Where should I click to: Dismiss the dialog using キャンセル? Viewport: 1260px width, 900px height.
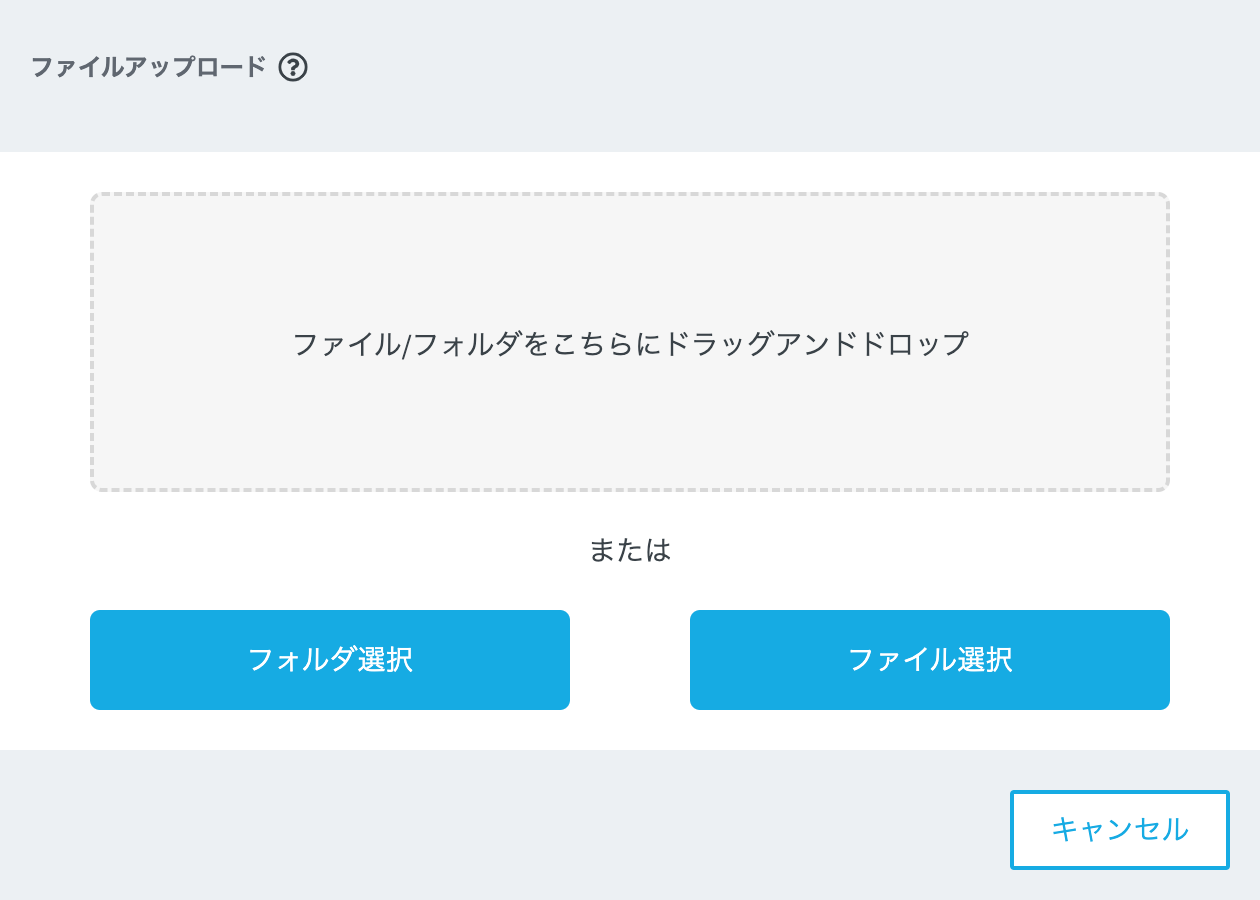[x=1119, y=830]
